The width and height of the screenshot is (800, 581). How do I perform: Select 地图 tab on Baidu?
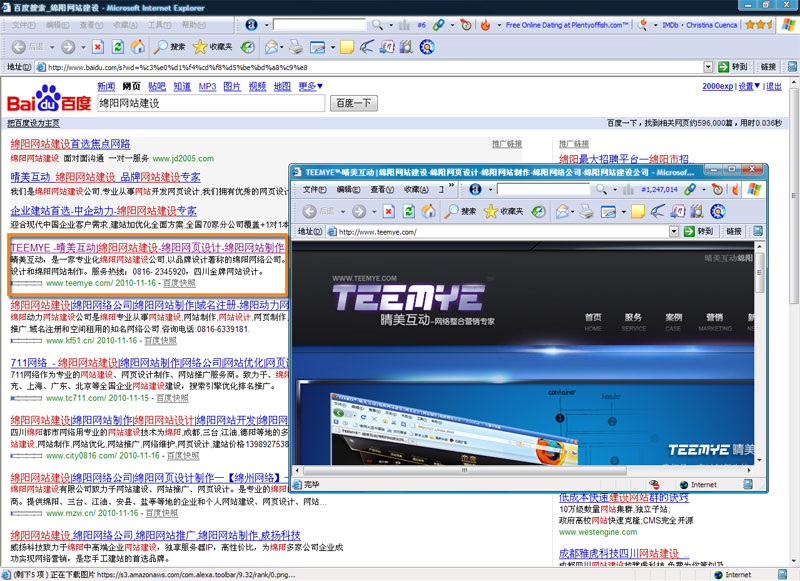point(282,86)
